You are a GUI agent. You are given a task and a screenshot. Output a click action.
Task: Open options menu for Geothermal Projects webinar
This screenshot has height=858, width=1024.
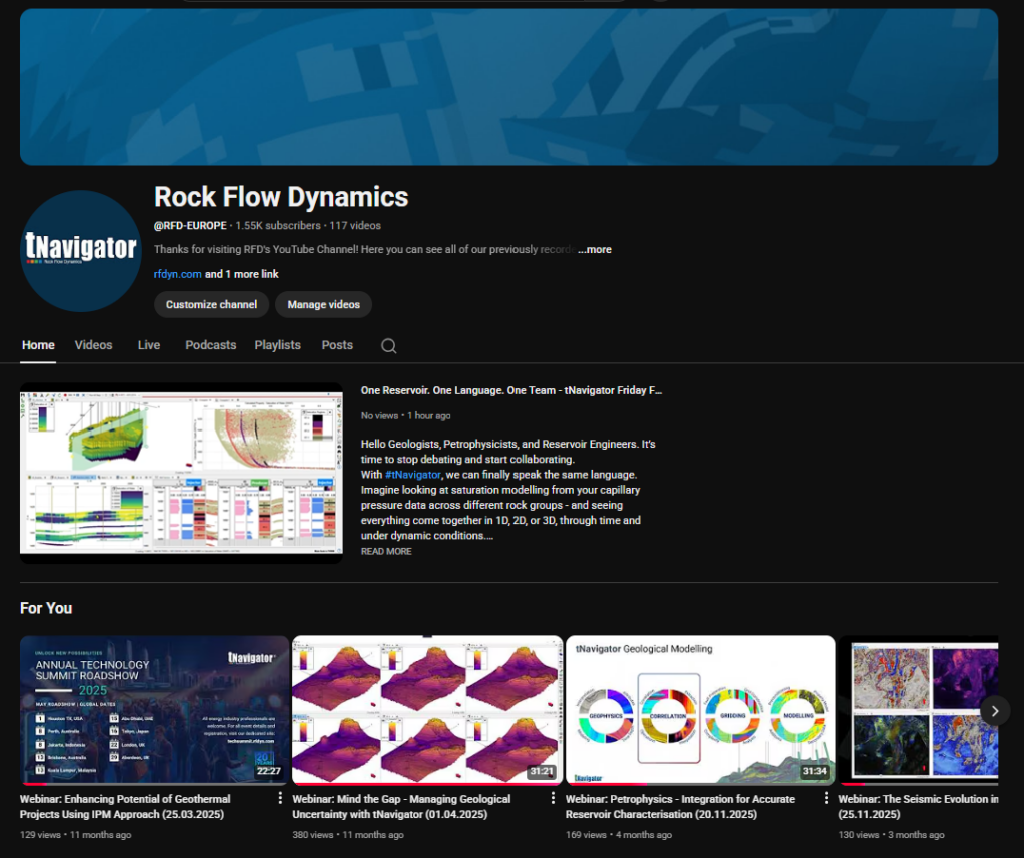280,798
